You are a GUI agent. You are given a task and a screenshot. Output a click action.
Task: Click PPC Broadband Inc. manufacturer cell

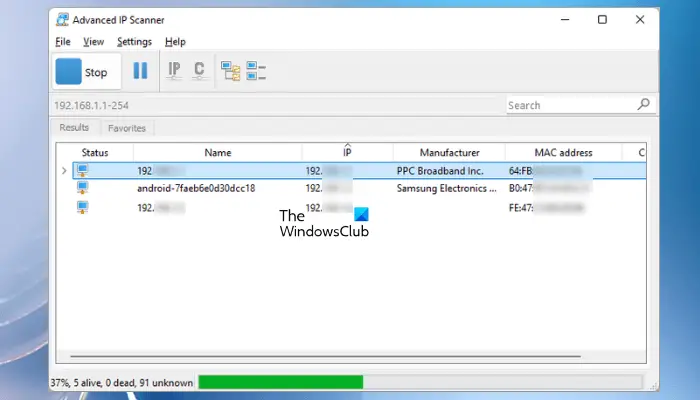440,171
